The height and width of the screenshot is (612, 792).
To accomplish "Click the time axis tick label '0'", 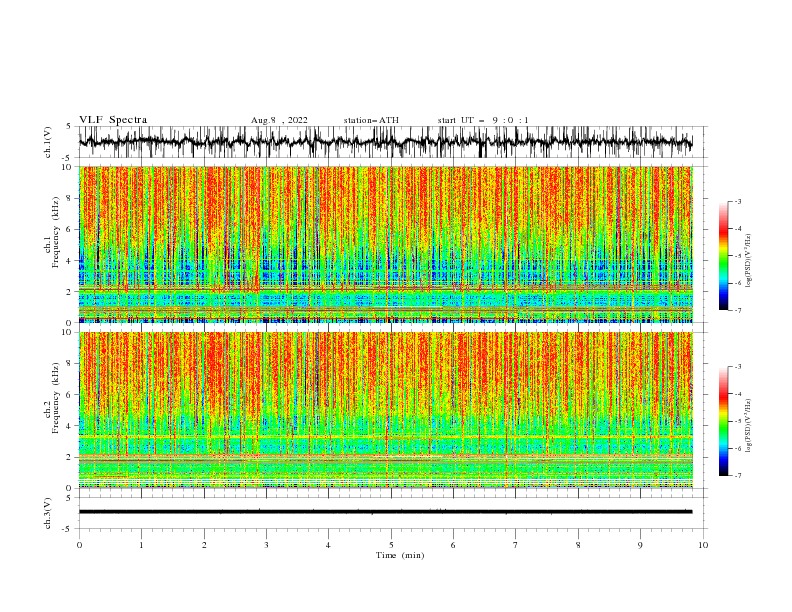I will (79, 545).
